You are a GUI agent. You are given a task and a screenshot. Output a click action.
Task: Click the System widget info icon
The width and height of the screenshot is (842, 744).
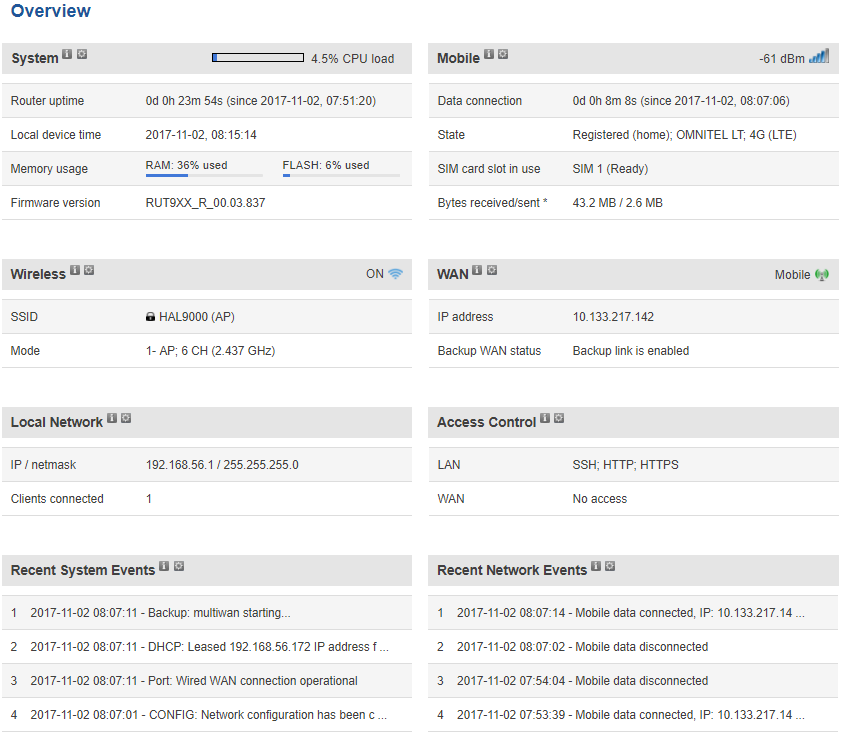coord(67,54)
